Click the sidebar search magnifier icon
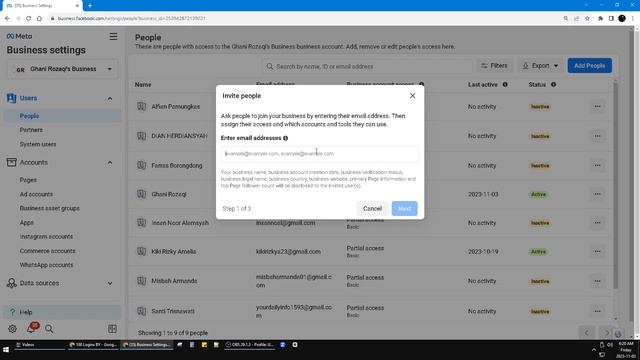640x360 pixels. (x=49, y=329)
